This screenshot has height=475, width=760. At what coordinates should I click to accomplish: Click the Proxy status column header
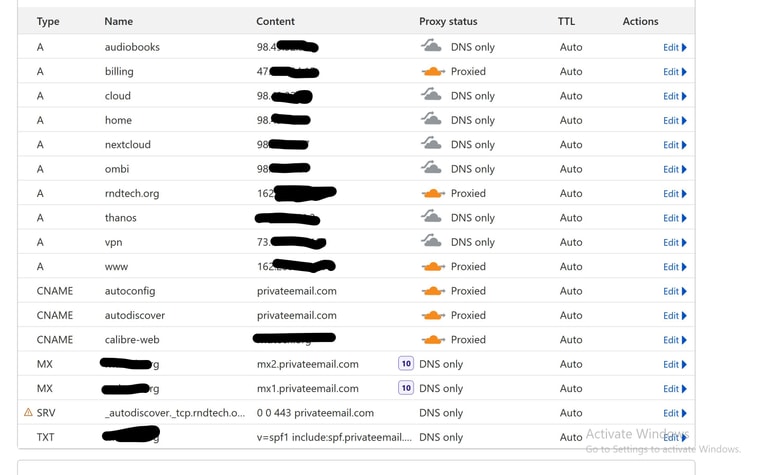click(448, 22)
